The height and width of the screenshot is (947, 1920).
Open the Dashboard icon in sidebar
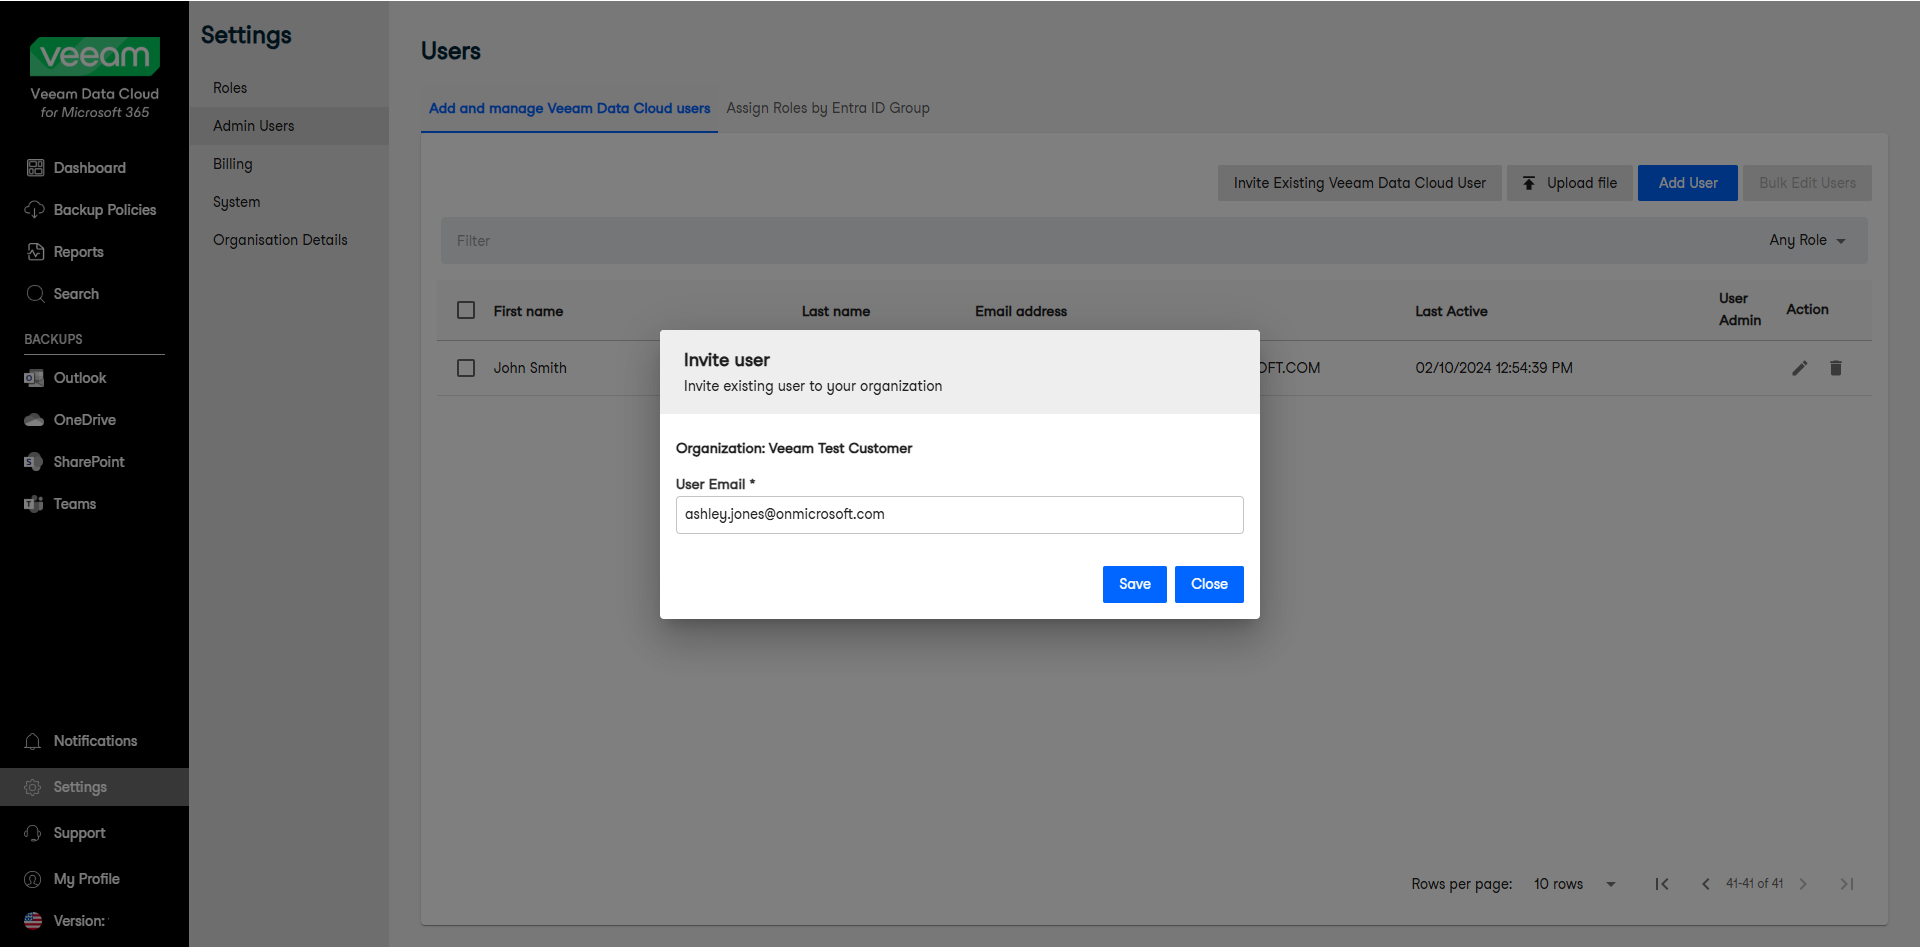click(35, 168)
